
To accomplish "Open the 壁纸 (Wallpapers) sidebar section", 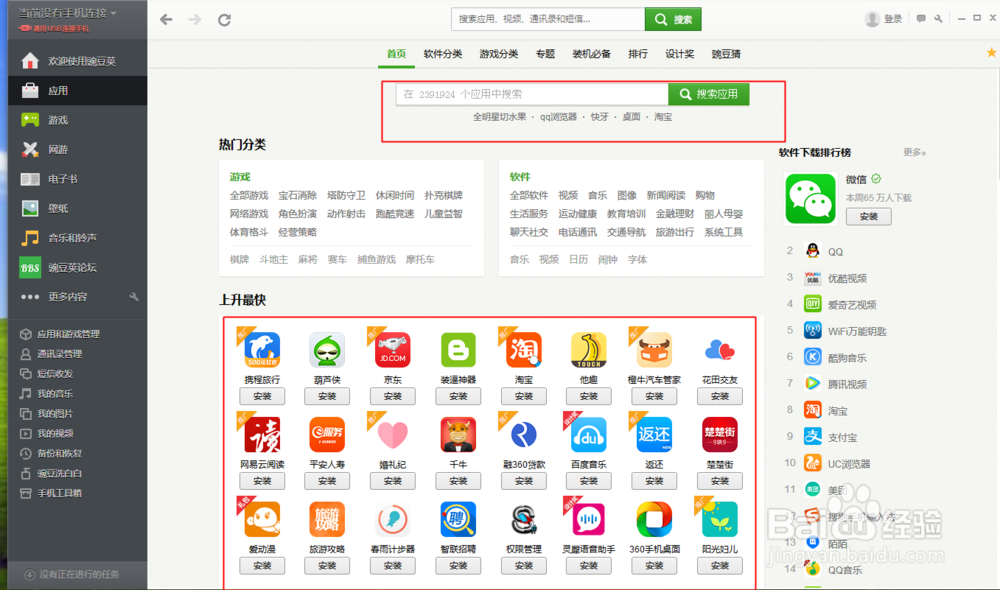I will tap(60, 208).
